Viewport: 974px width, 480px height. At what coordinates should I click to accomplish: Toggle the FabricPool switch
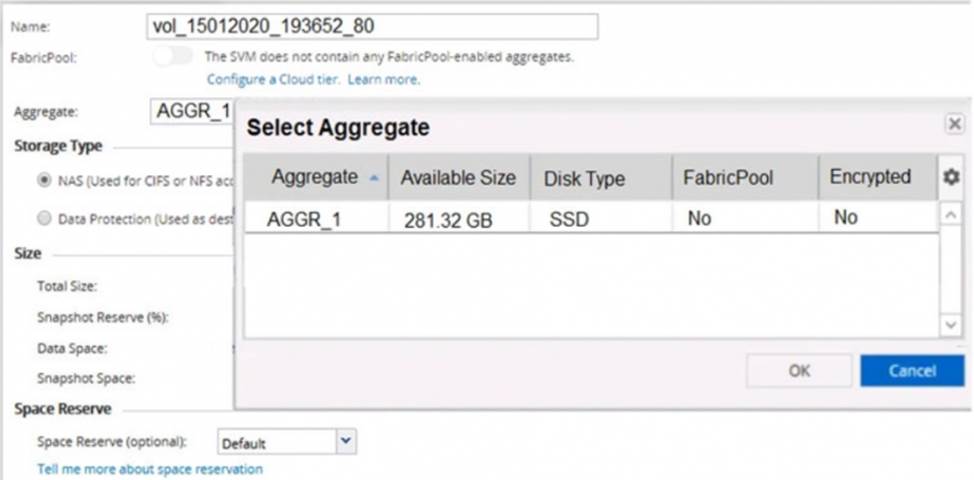[174, 57]
